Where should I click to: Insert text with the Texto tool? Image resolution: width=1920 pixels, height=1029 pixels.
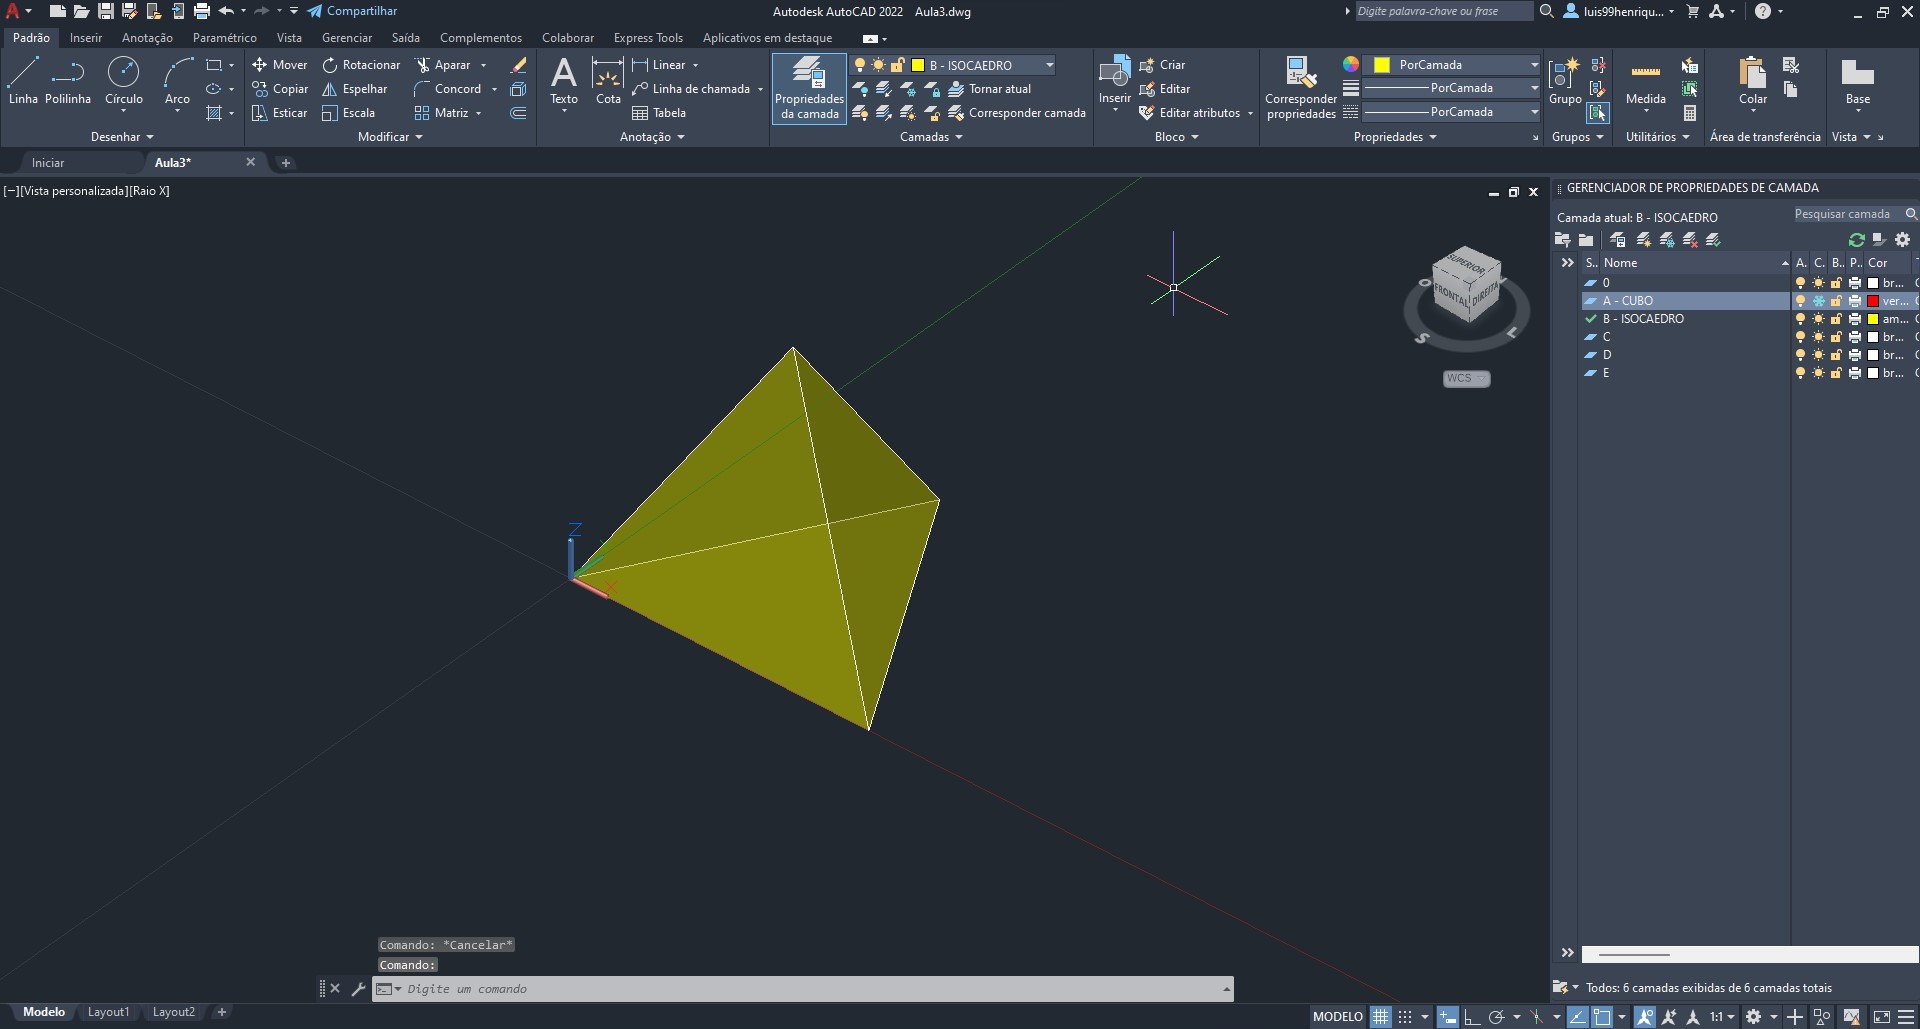tap(564, 81)
